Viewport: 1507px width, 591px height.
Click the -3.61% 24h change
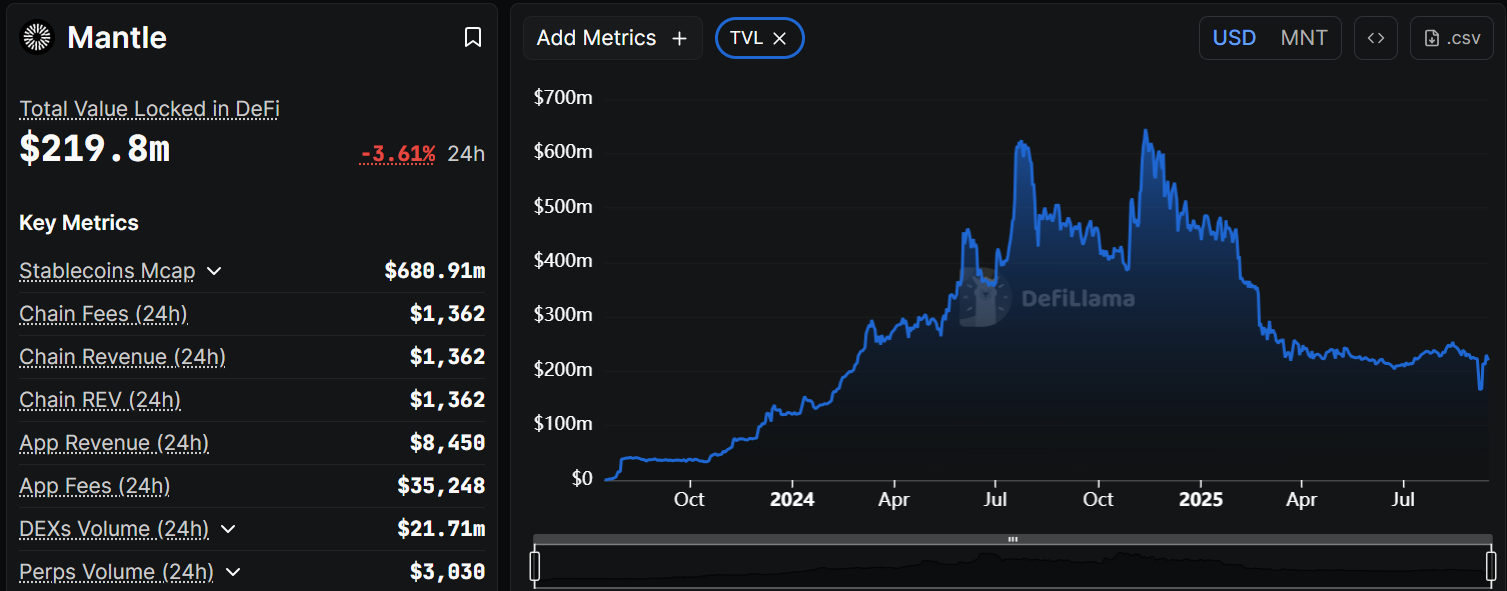point(398,154)
